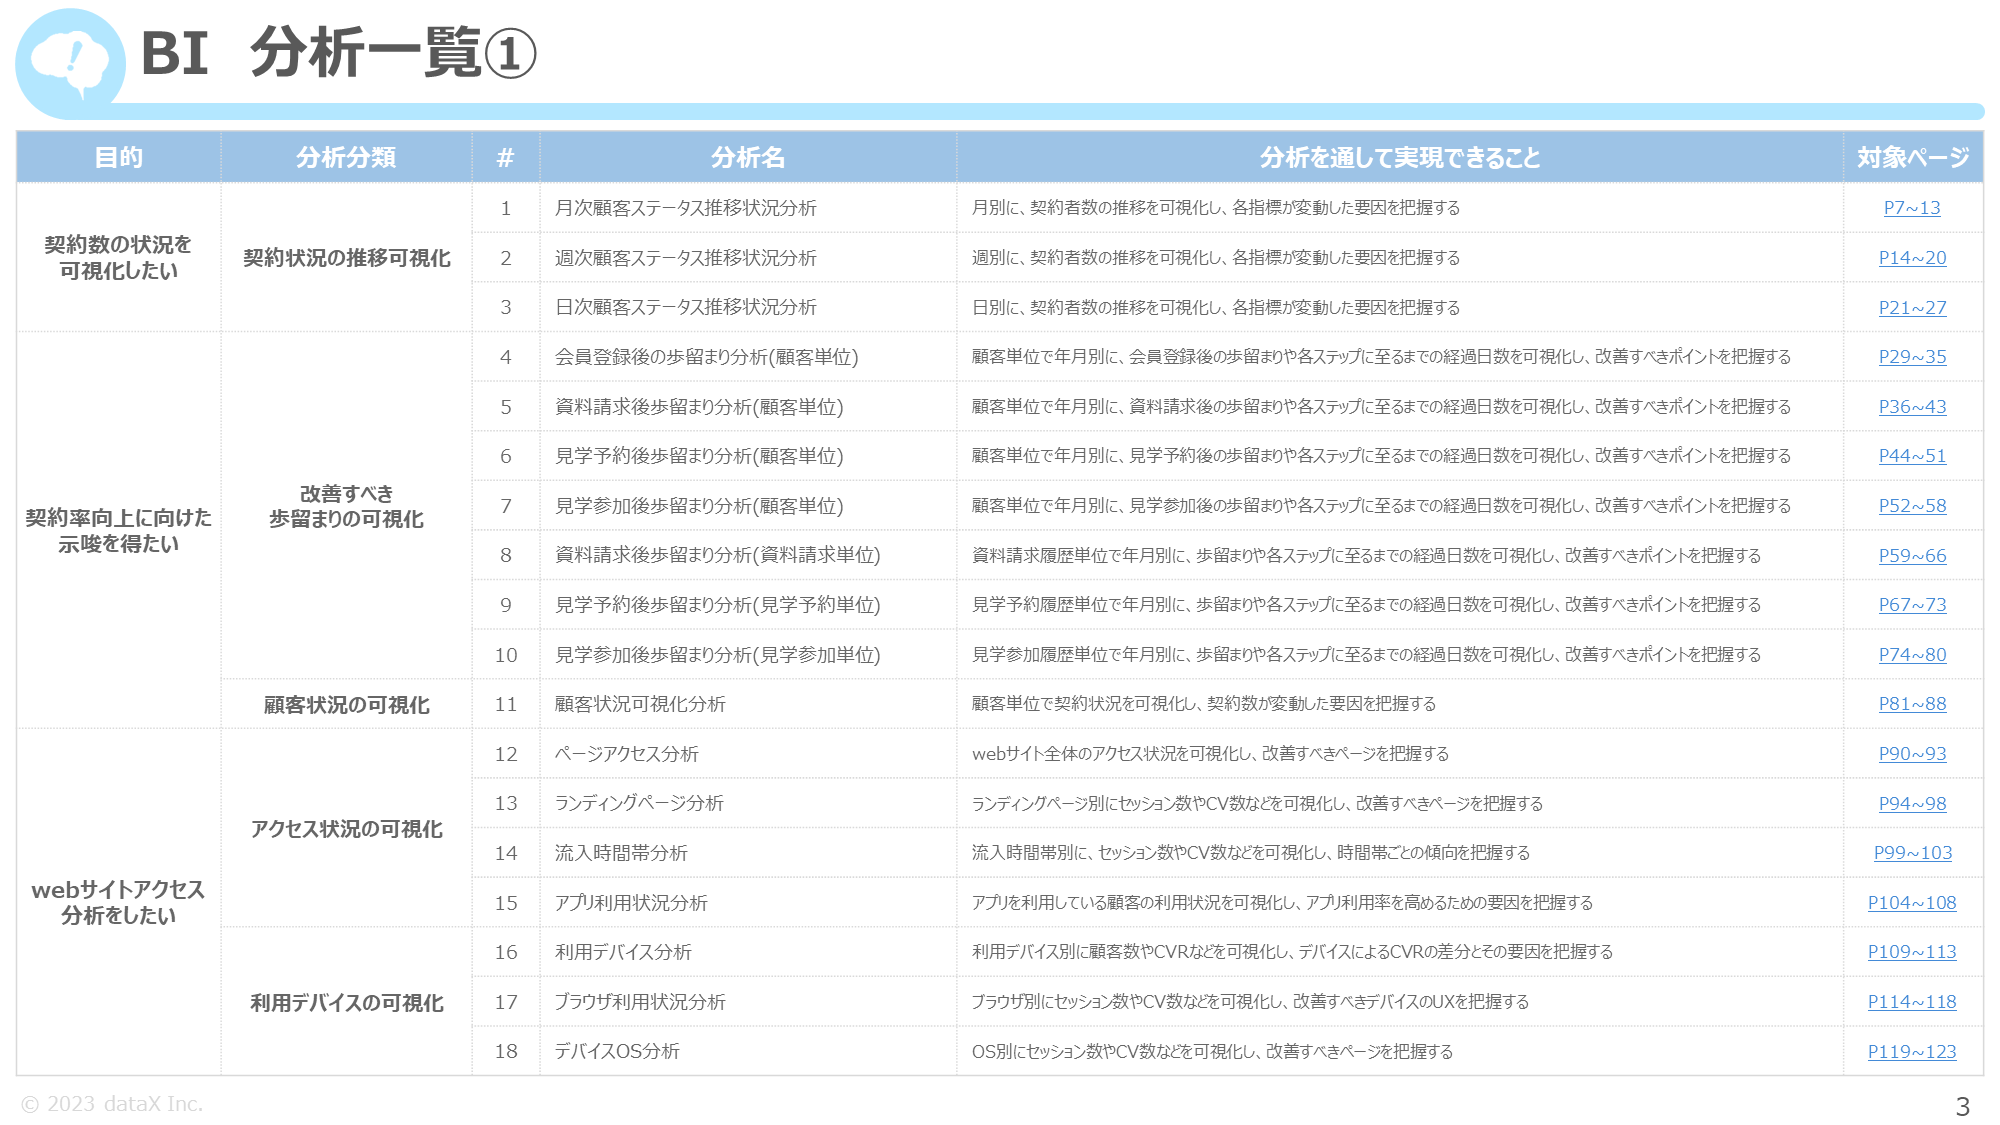
Task: Select the 目的 column header
Action: point(119,157)
